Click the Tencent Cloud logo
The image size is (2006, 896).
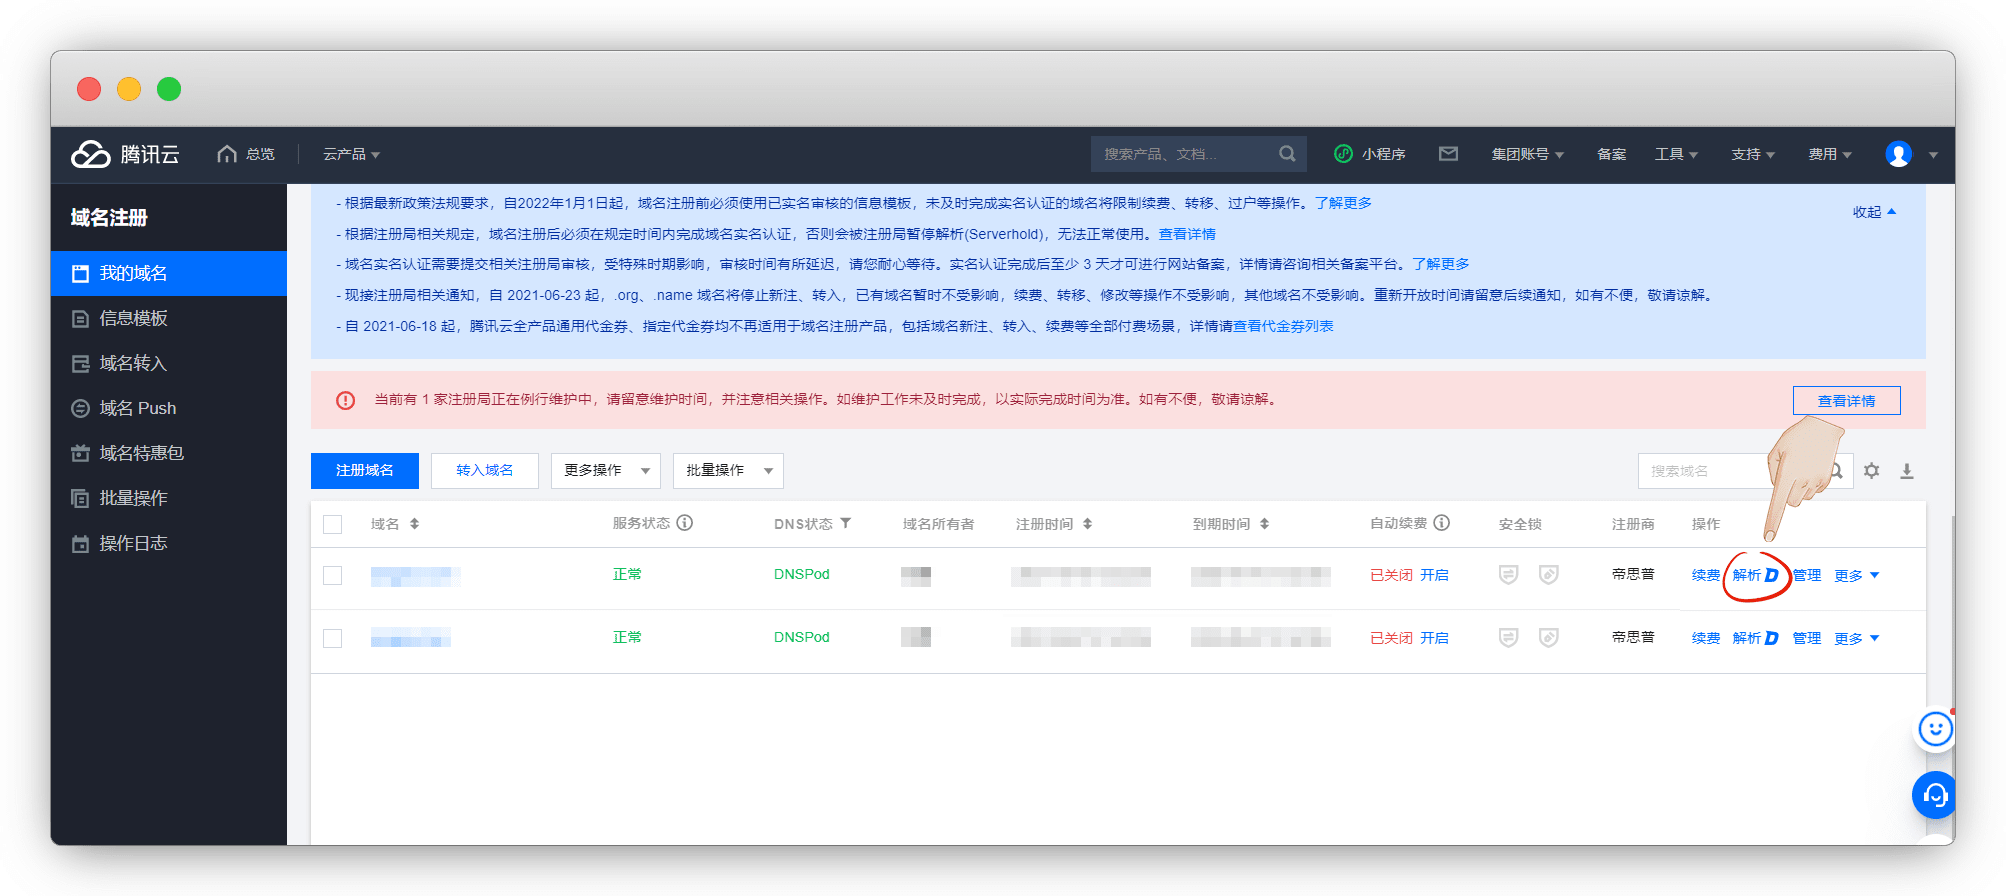(125, 154)
